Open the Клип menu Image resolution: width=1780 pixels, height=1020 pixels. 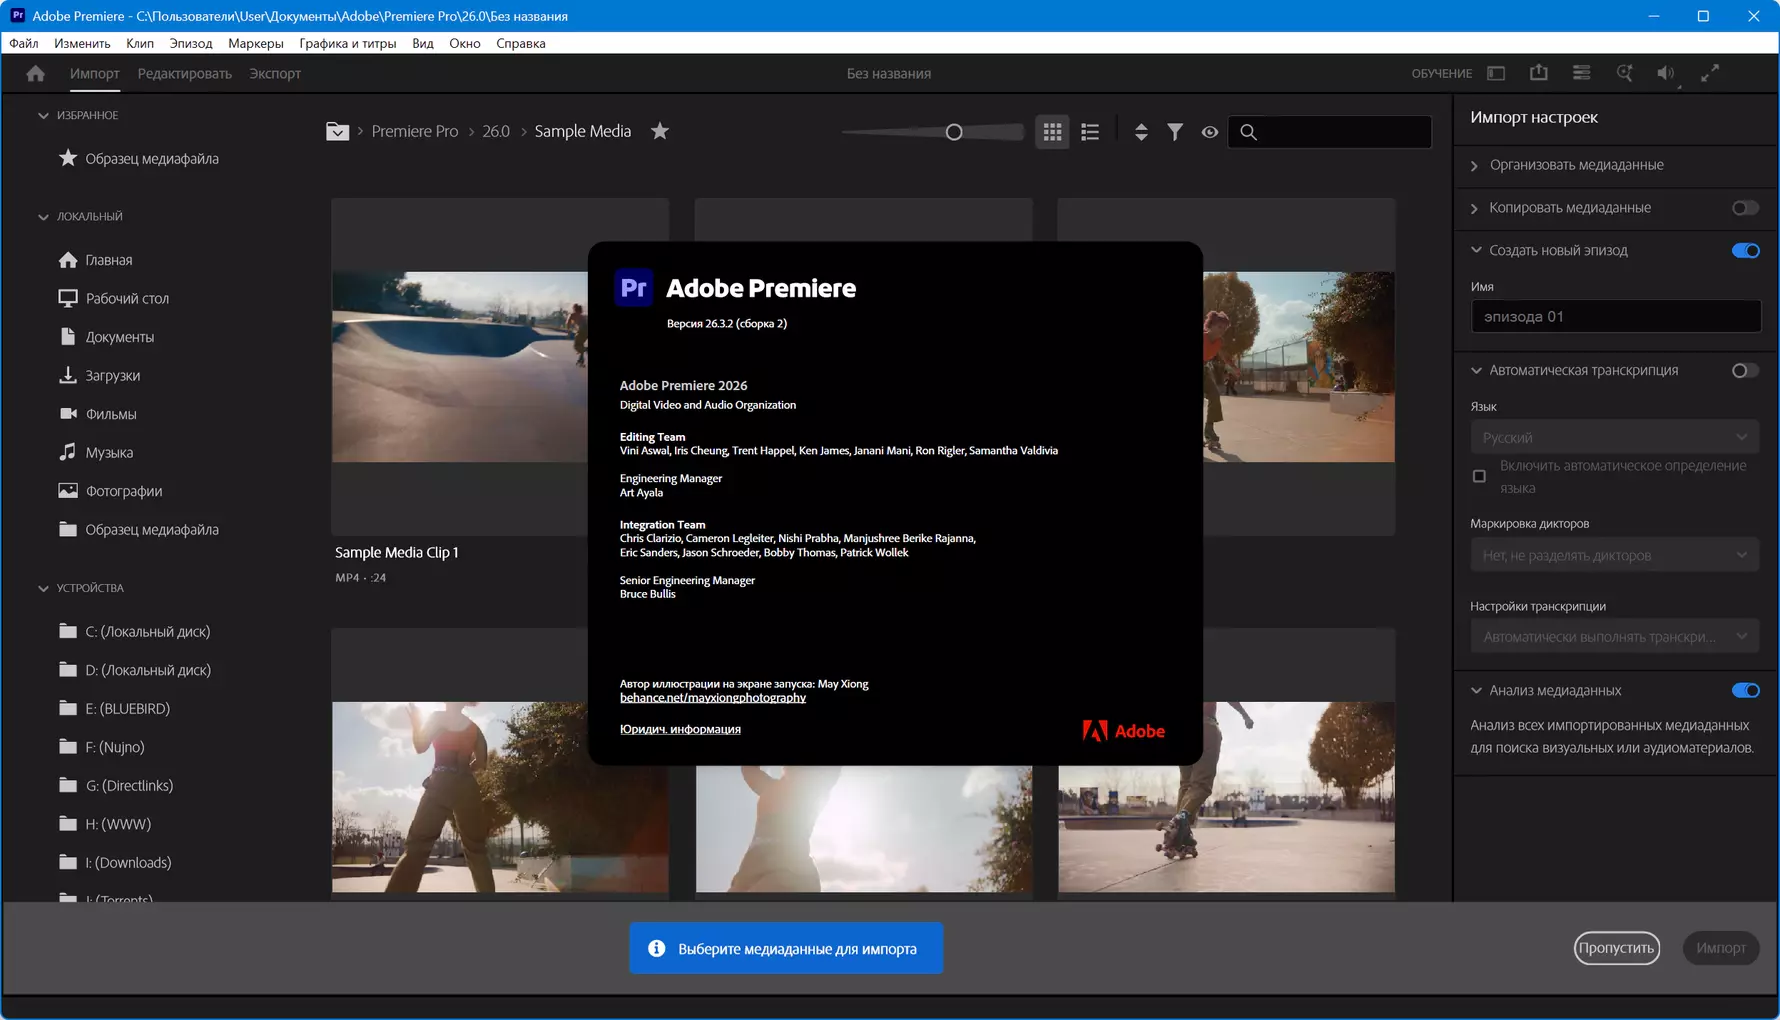tap(140, 43)
